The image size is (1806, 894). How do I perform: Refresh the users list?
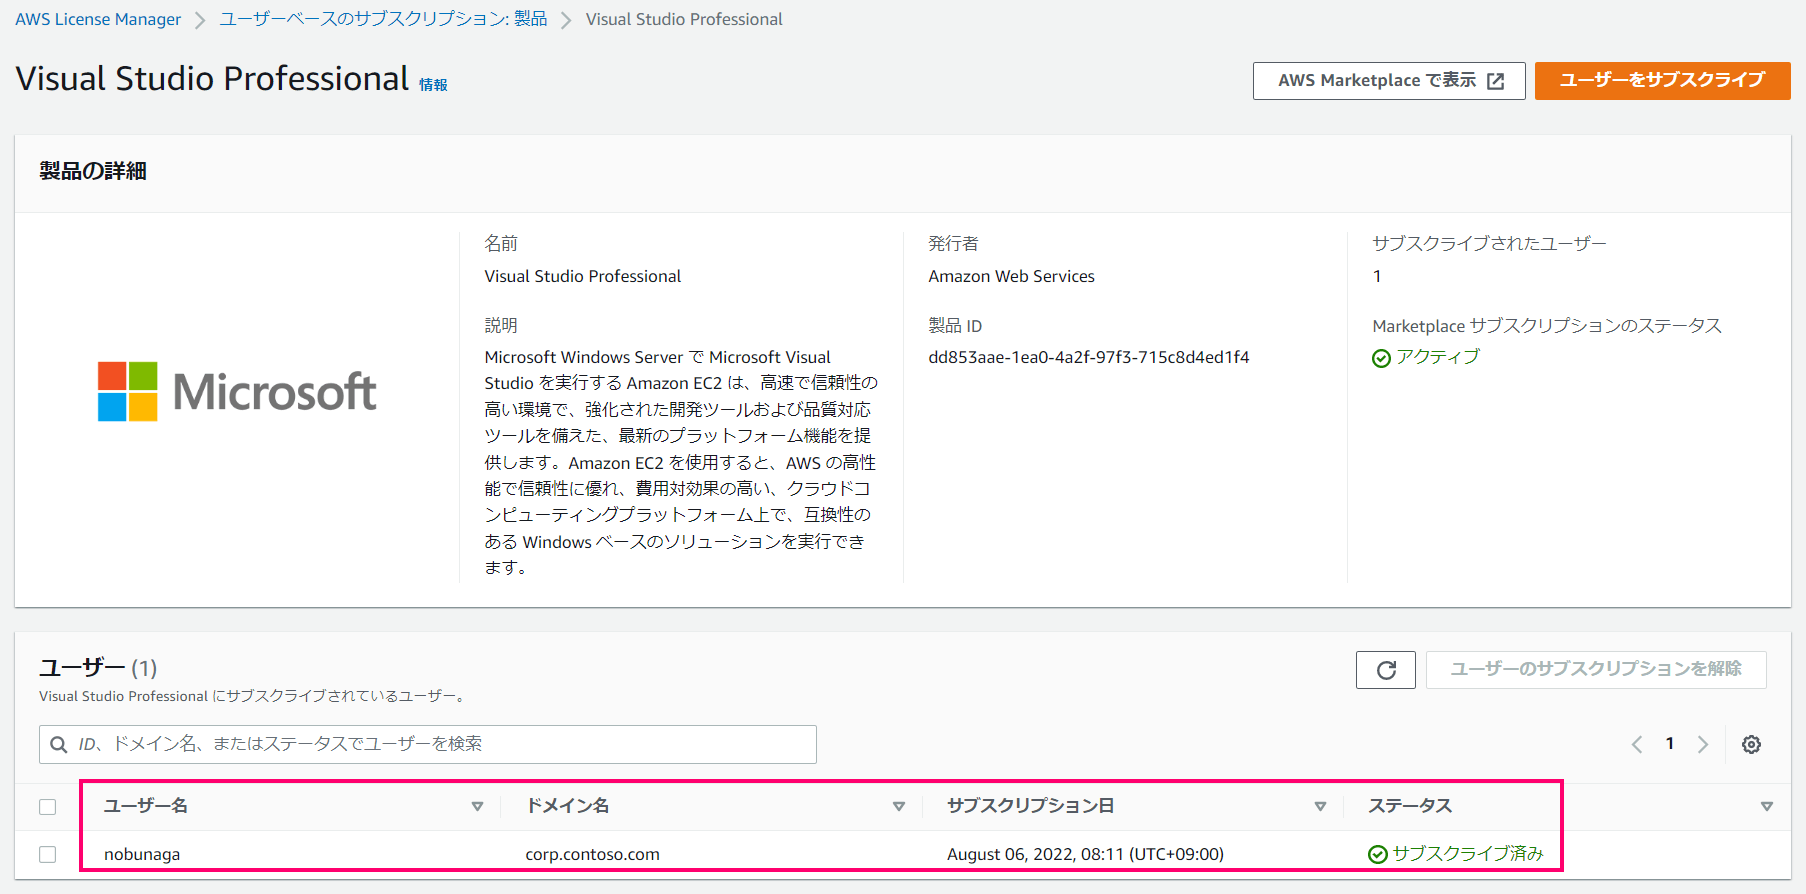coord(1386,670)
